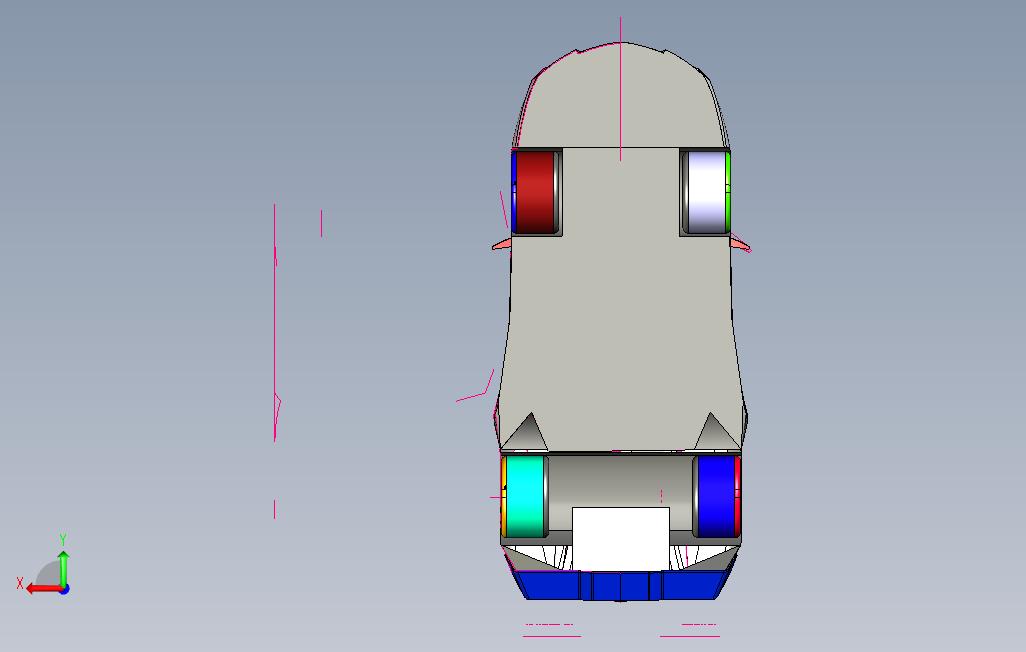Select the red front wheel of car
1026x652 pixels.
537,191
